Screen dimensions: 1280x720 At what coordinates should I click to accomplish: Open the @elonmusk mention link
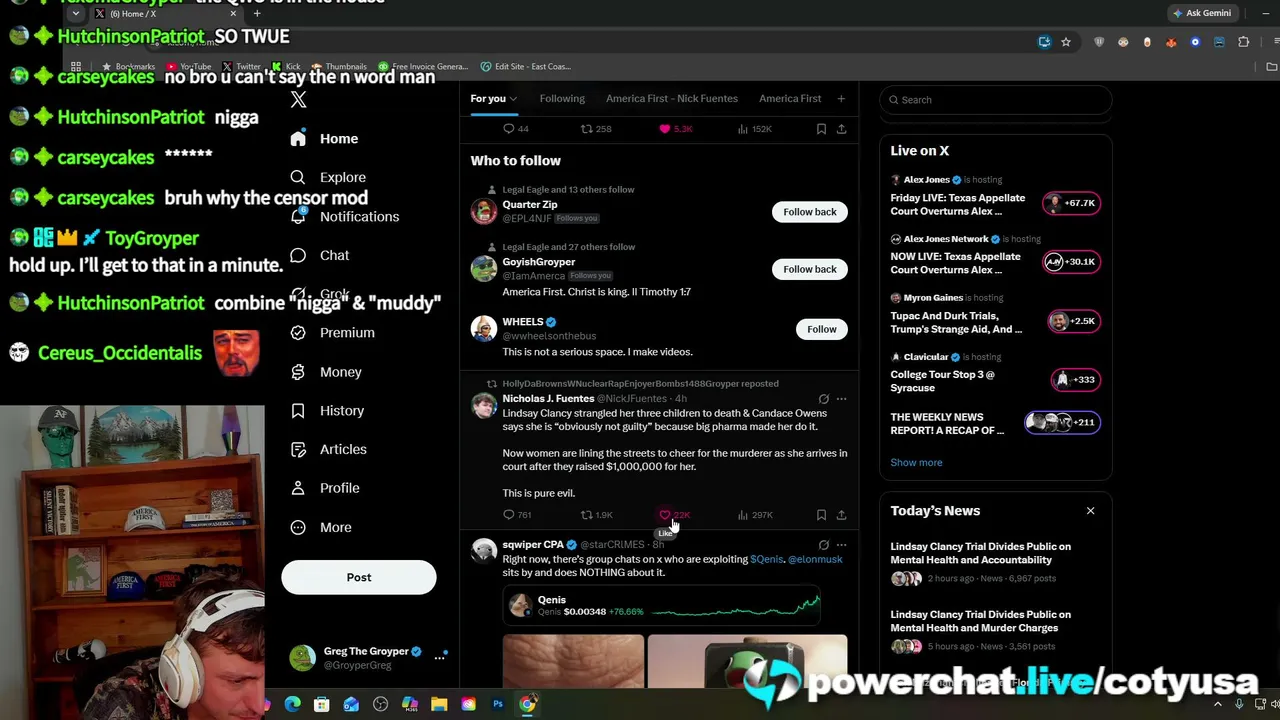coord(815,559)
